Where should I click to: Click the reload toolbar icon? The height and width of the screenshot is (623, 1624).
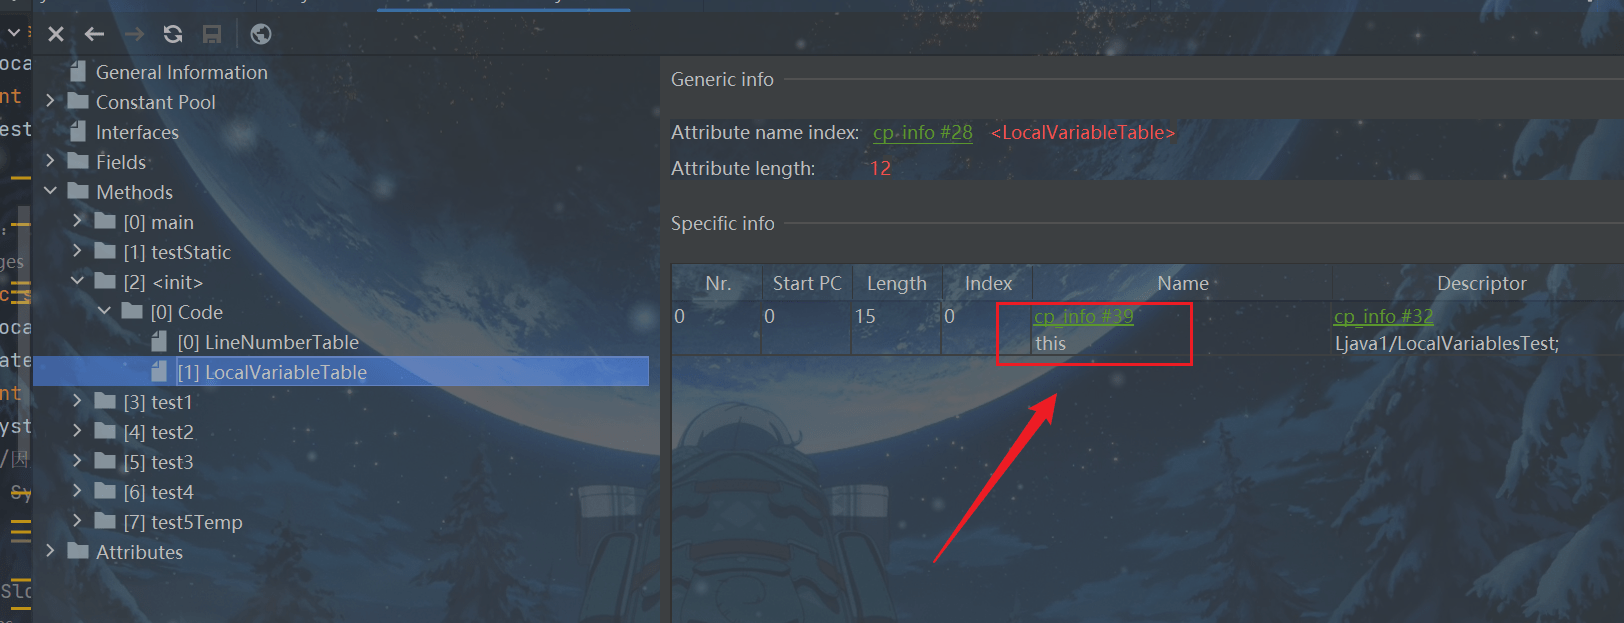pos(173,34)
